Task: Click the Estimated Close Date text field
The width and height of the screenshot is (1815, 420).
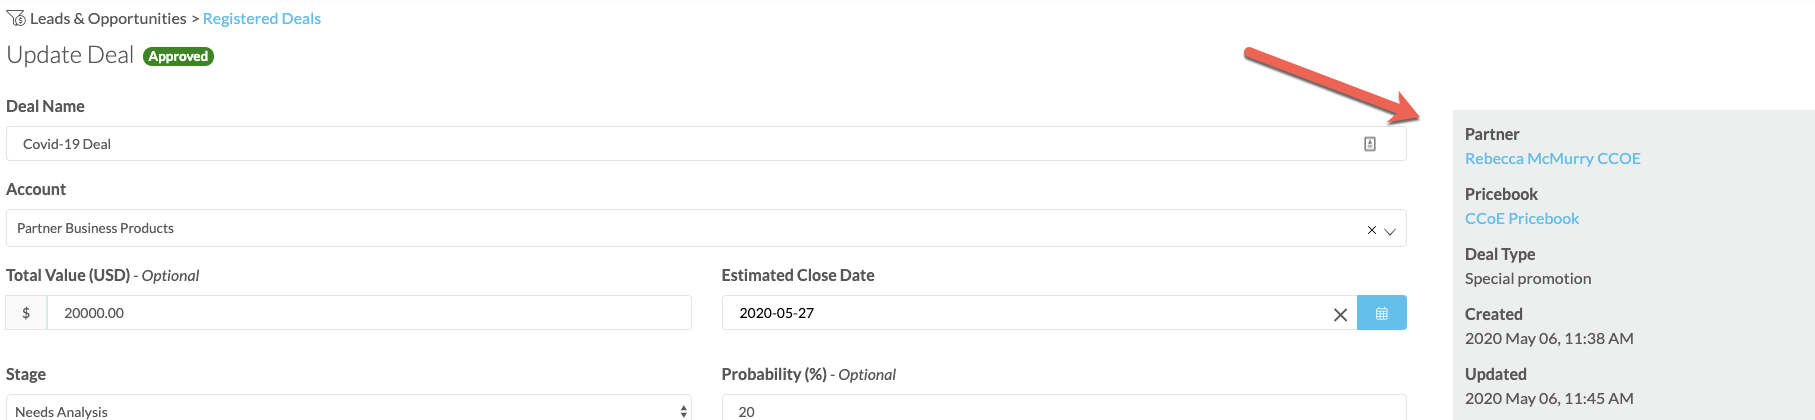Action: pos(1020,313)
